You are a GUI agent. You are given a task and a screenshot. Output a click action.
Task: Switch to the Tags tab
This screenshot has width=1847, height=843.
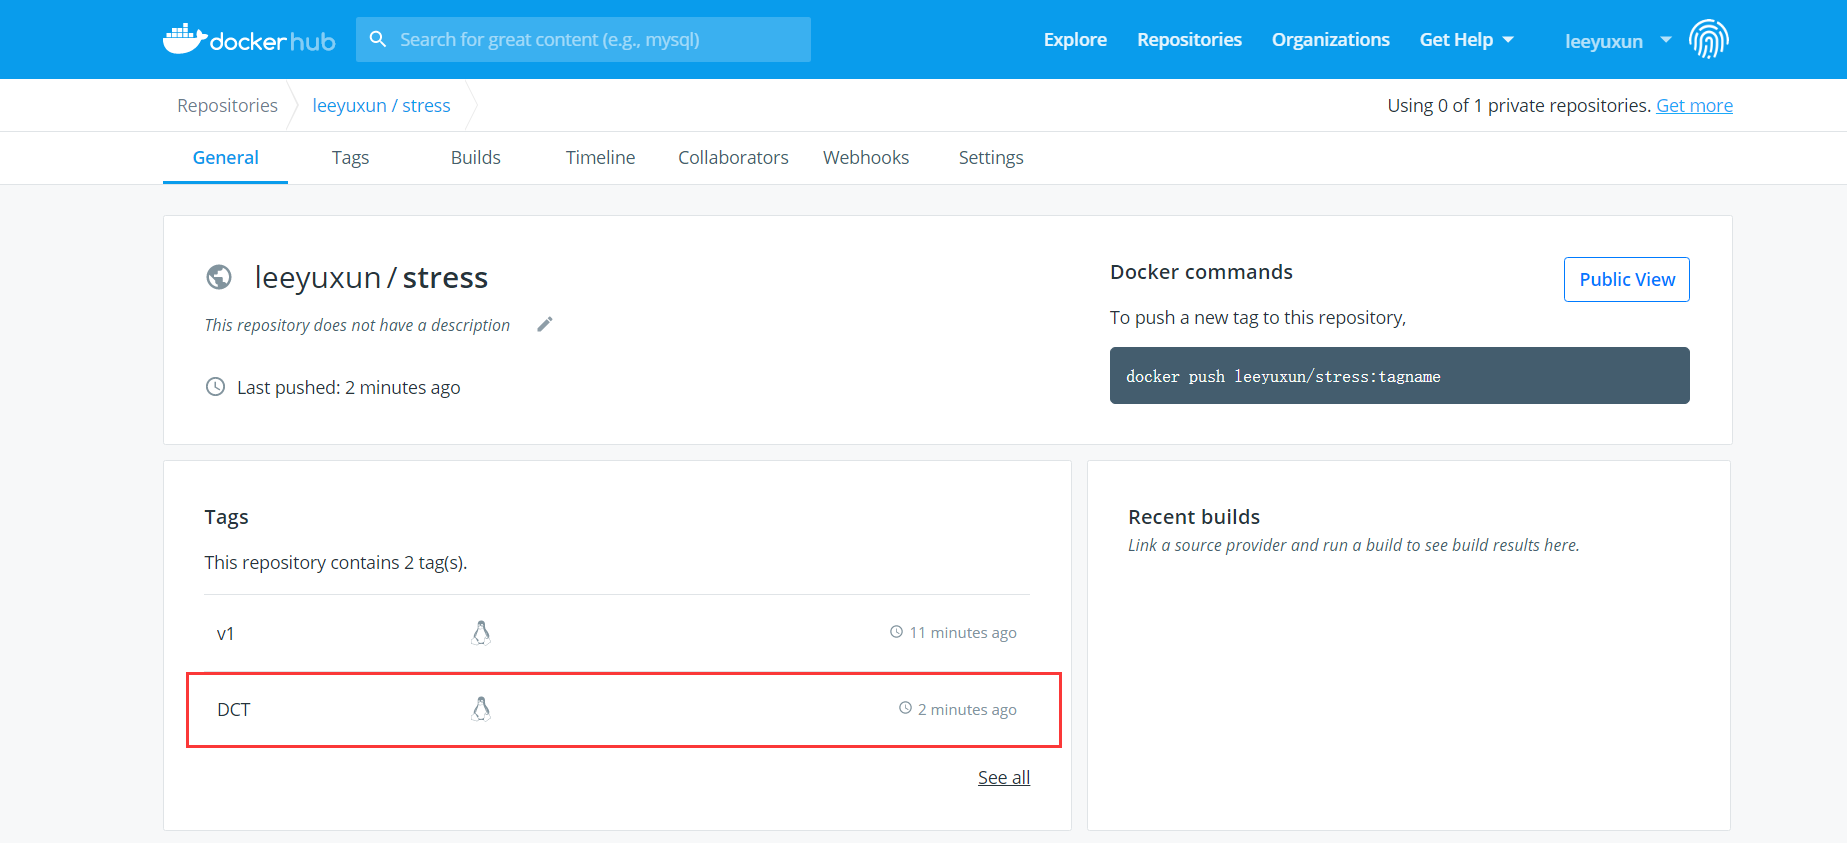tap(351, 158)
